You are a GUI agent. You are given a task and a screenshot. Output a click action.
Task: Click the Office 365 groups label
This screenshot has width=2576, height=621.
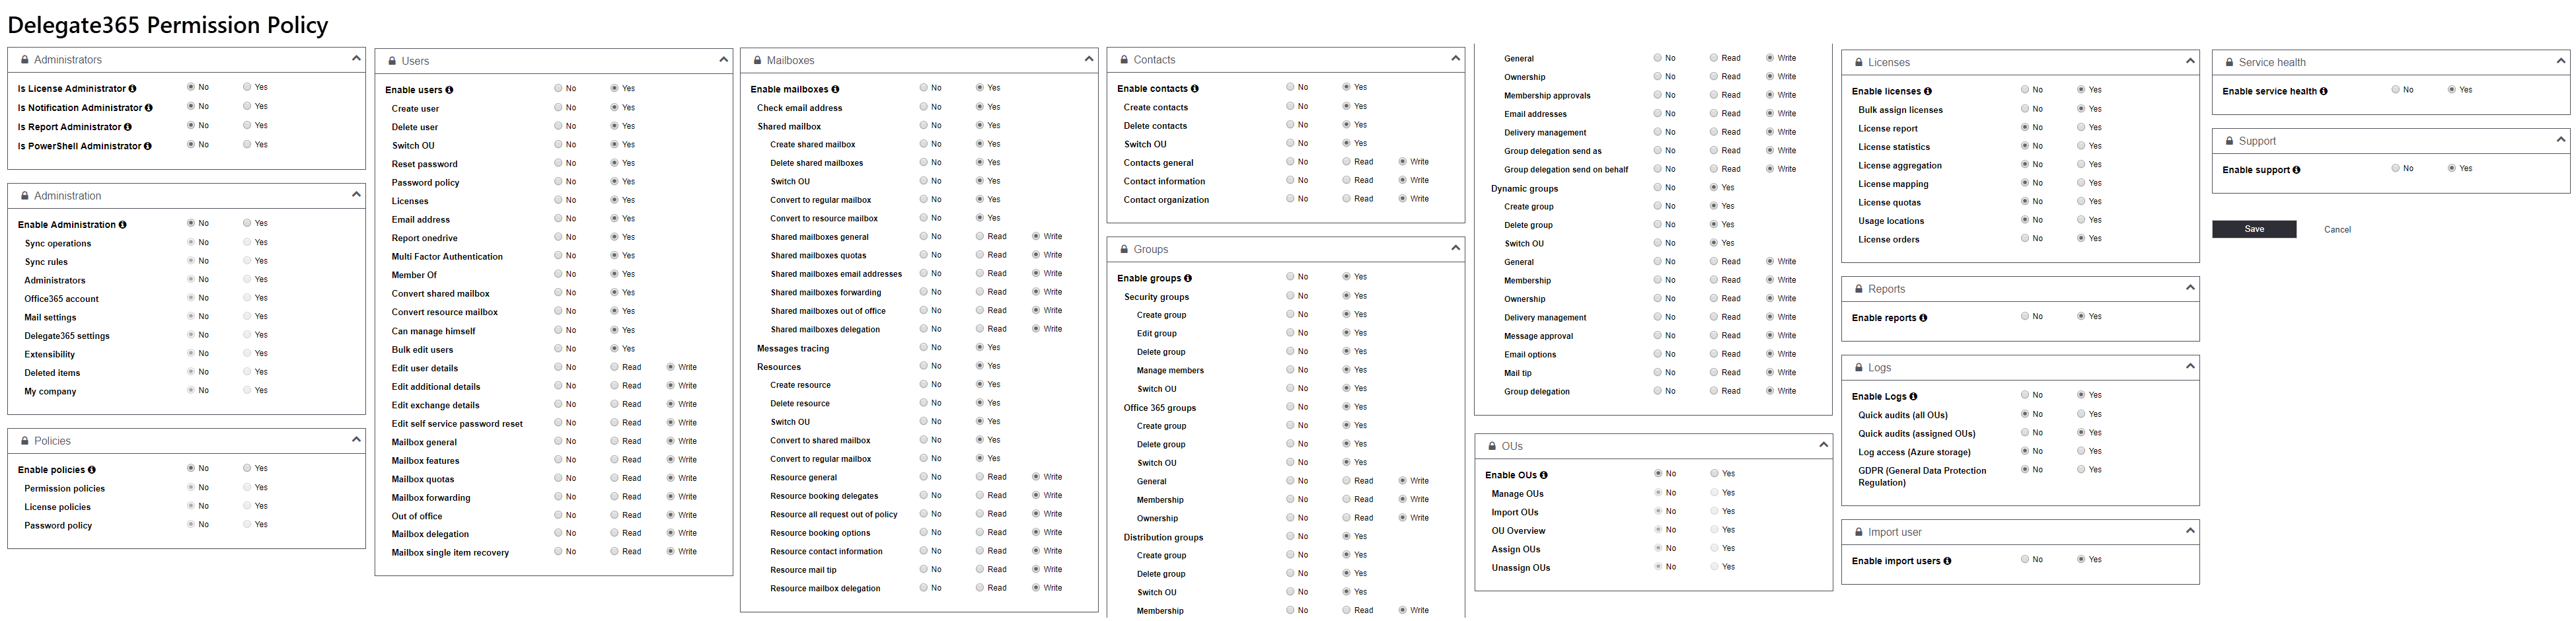click(1160, 408)
